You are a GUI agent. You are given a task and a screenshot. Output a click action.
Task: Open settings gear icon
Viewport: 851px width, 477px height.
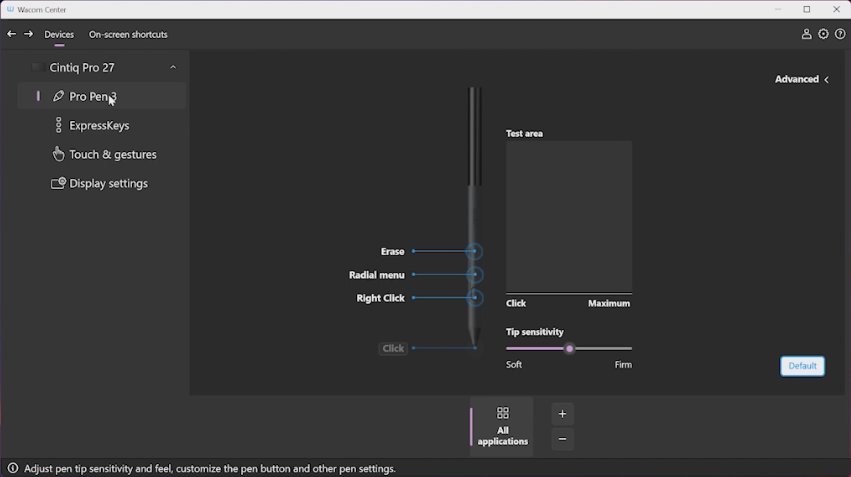[823, 34]
